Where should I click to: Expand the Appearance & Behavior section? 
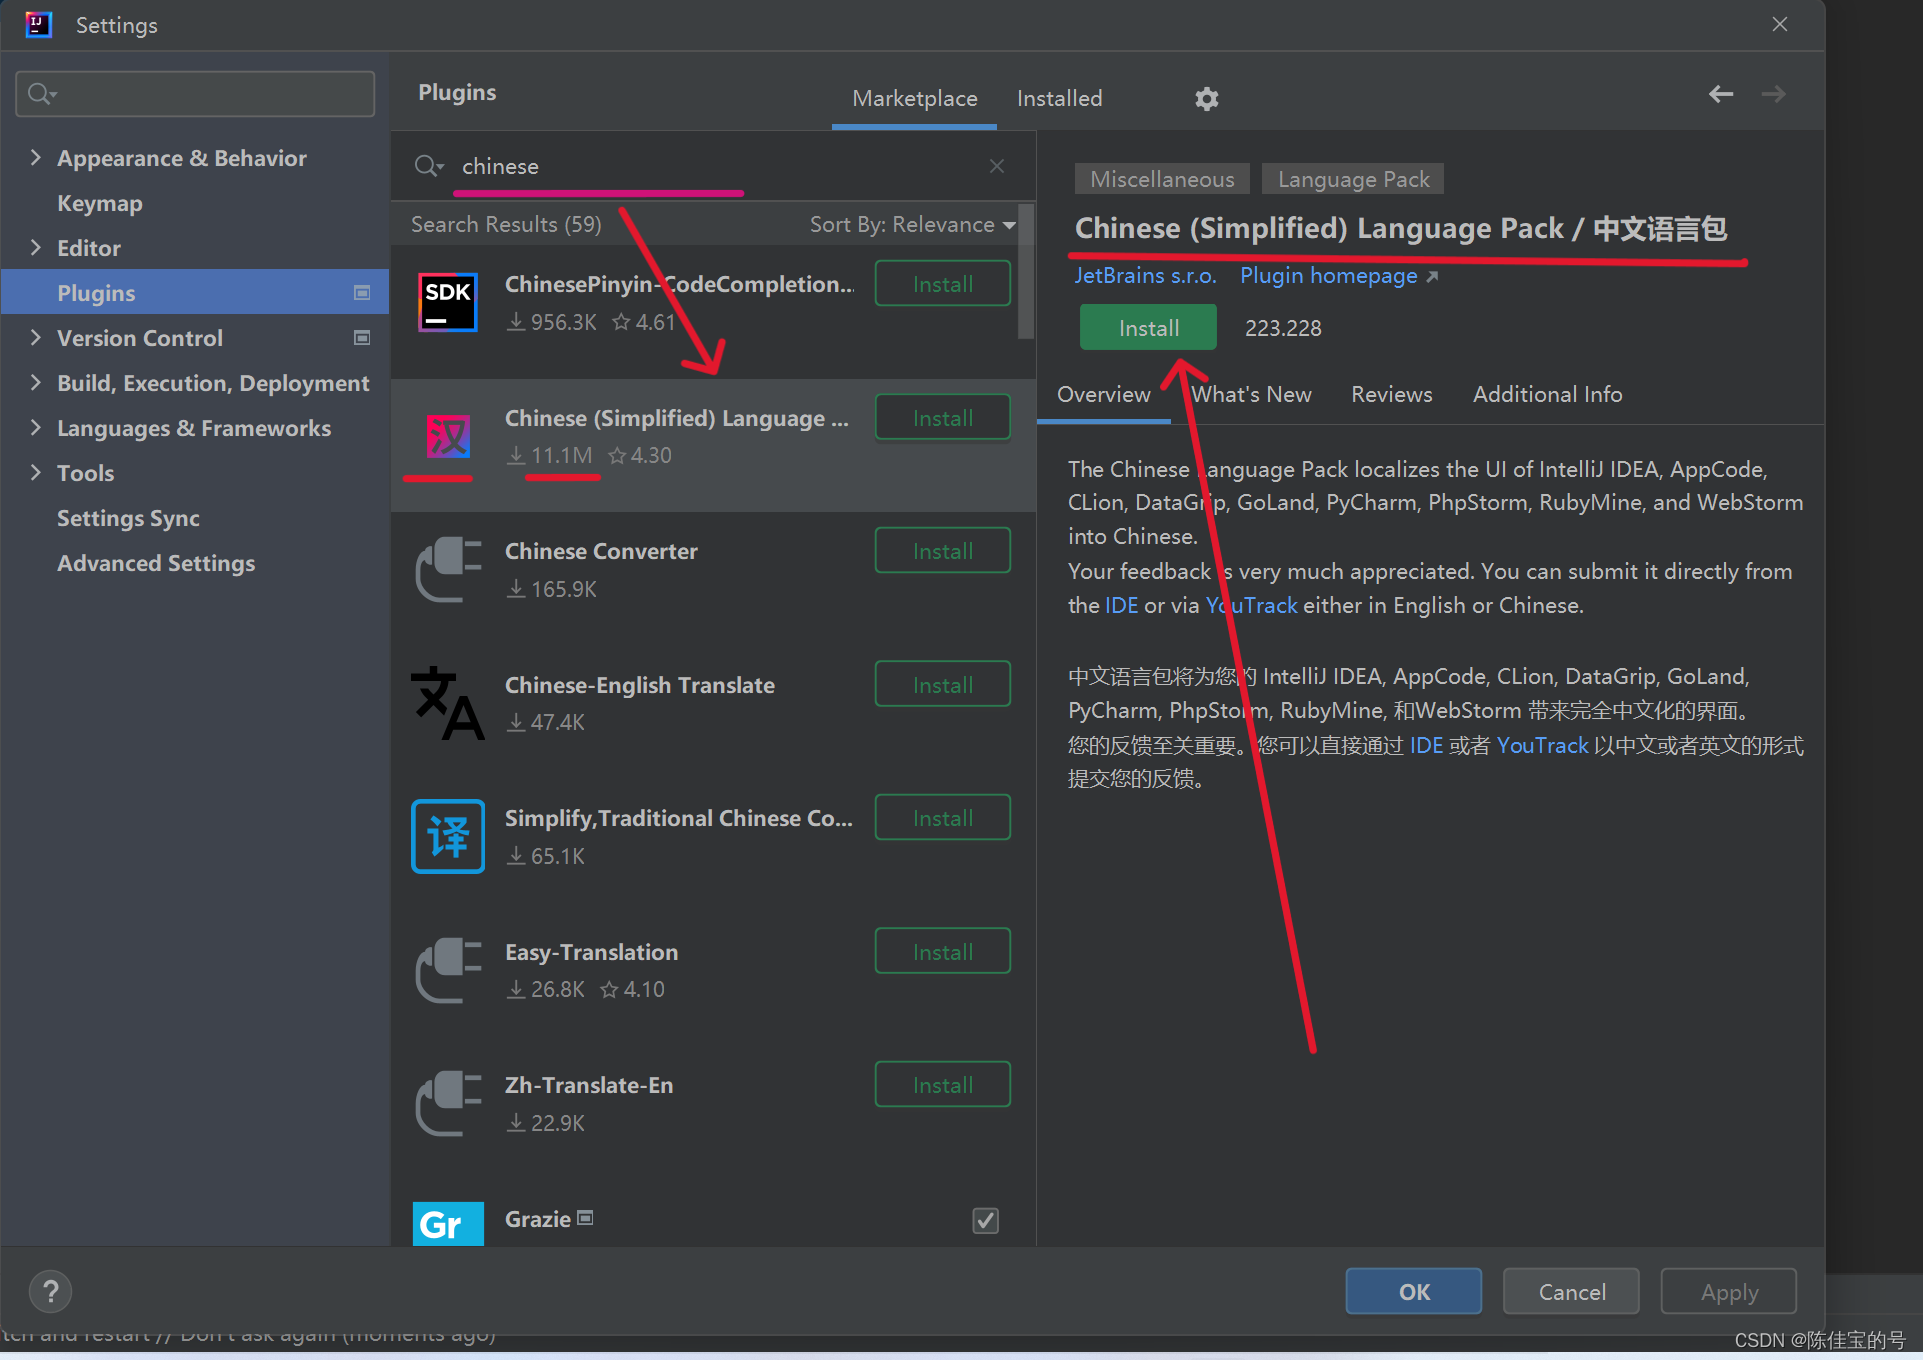coord(36,158)
